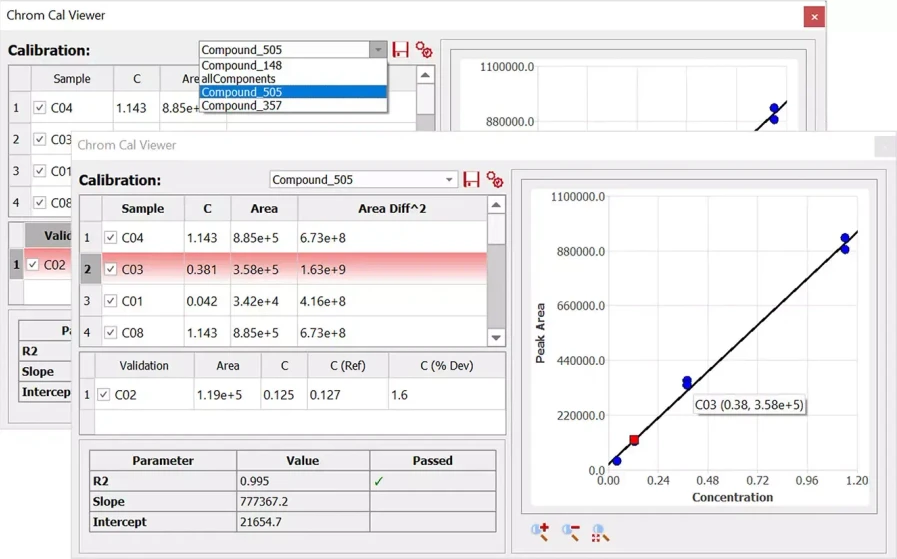Image resolution: width=897 pixels, height=559 pixels.
Task: Click validation area cell 1.19e+5
Action: [228, 395]
